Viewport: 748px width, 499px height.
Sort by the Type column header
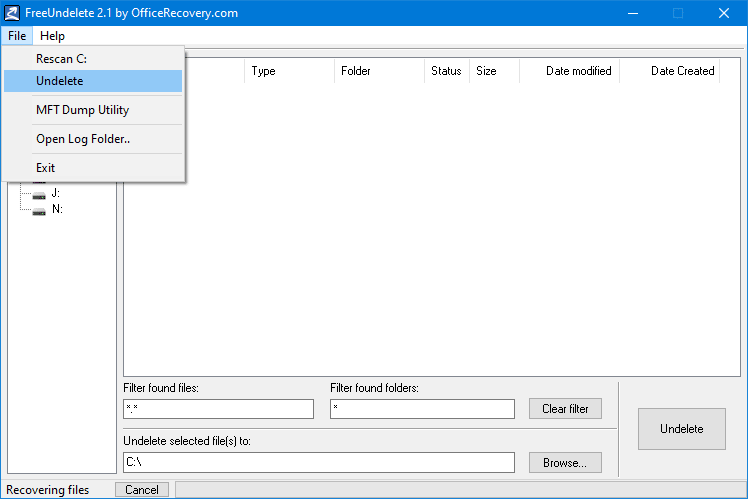tap(290, 71)
